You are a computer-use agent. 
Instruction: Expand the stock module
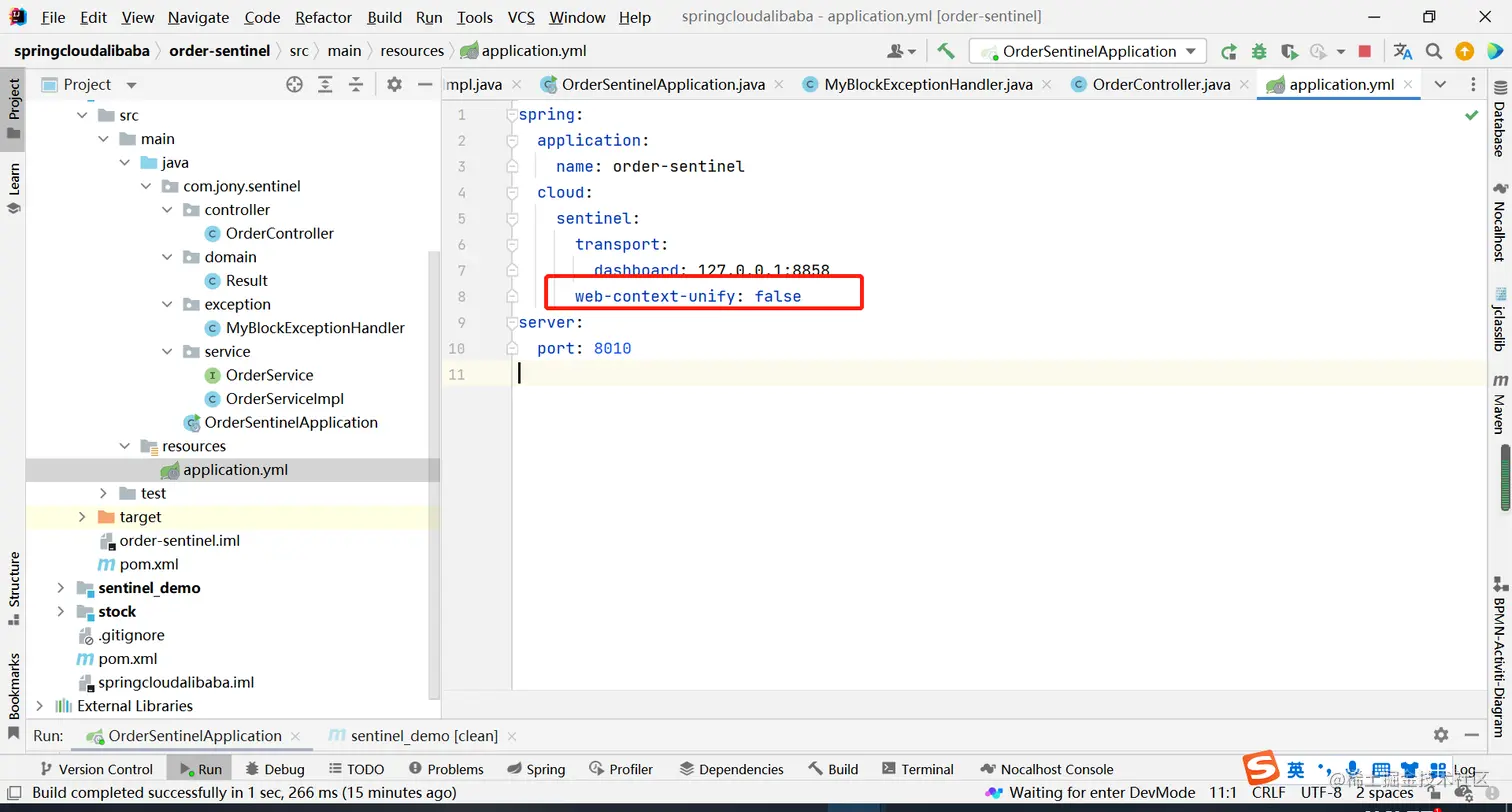(x=61, y=612)
